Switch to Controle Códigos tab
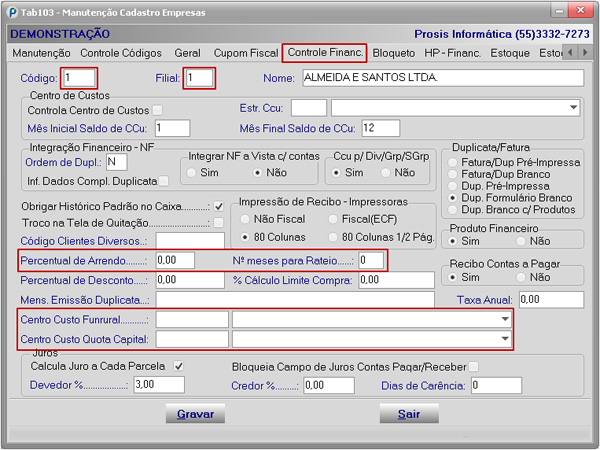Image resolution: width=600 pixels, height=450 pixels. tap(121, 53)
